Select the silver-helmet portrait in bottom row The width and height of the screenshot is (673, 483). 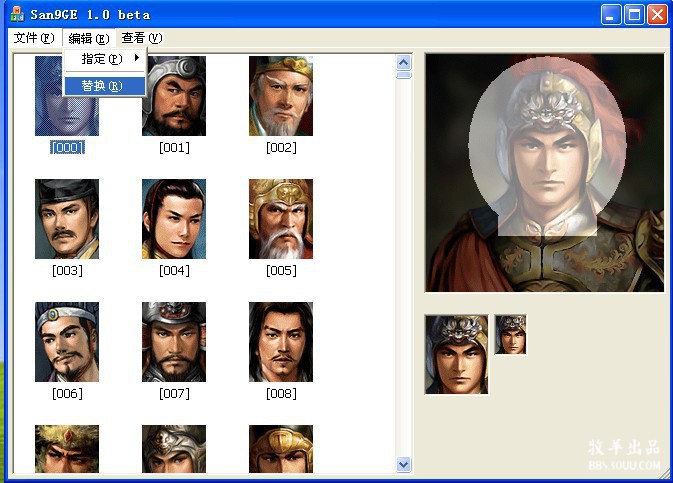(174, 449)
